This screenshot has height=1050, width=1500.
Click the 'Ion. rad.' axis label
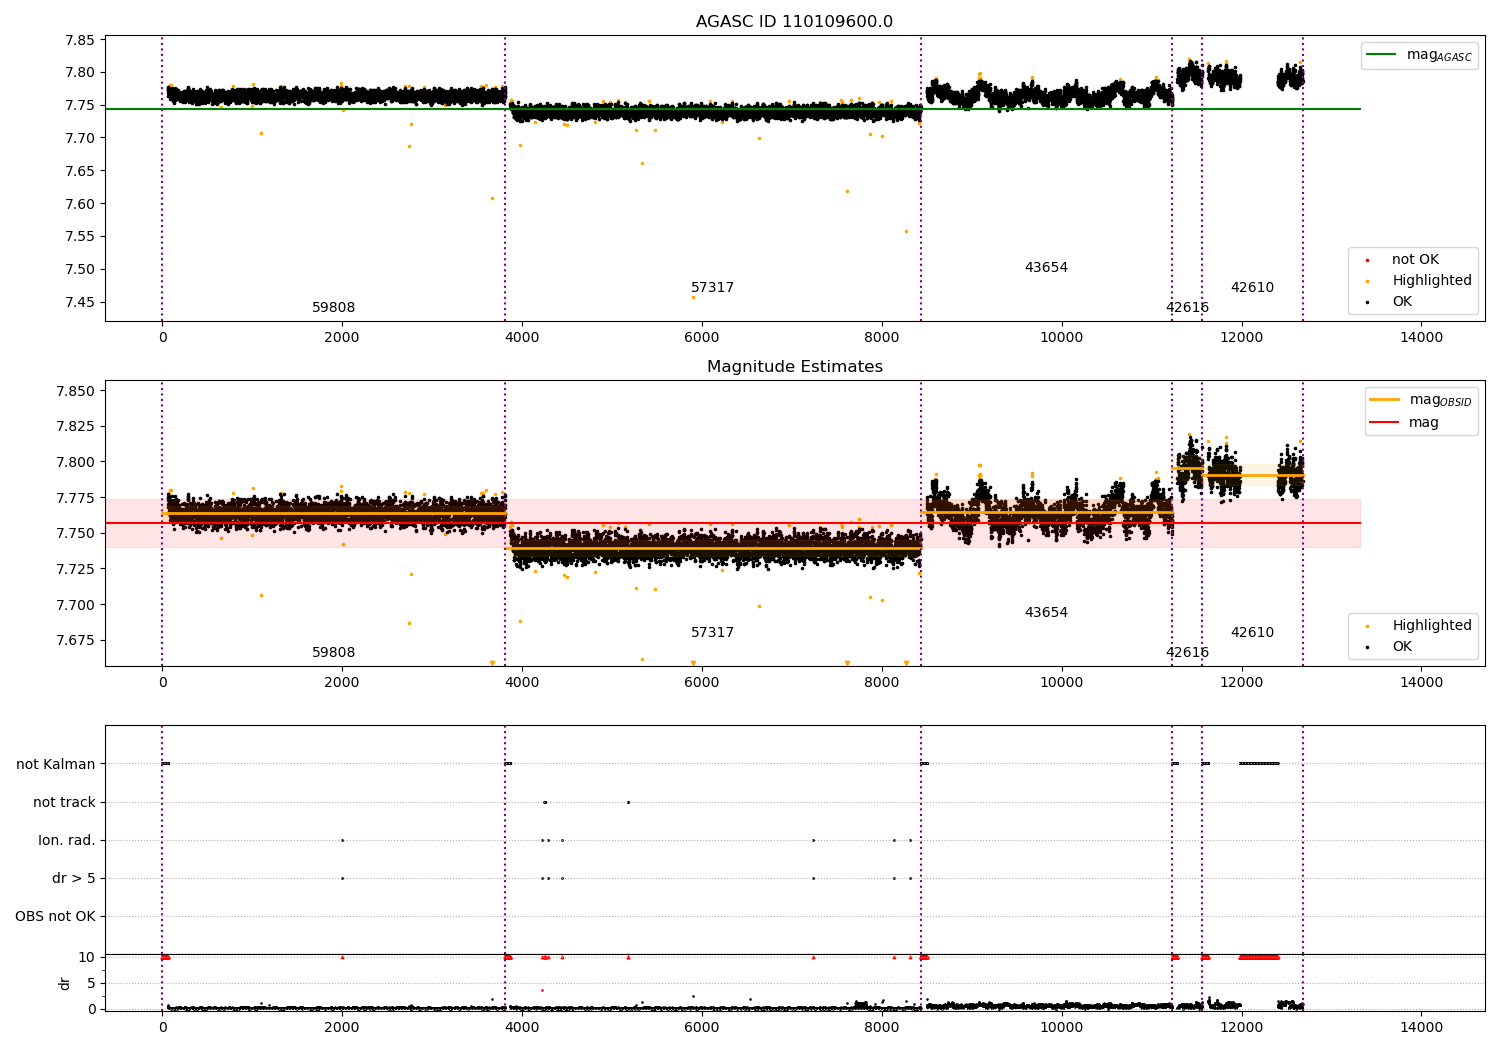67,840
